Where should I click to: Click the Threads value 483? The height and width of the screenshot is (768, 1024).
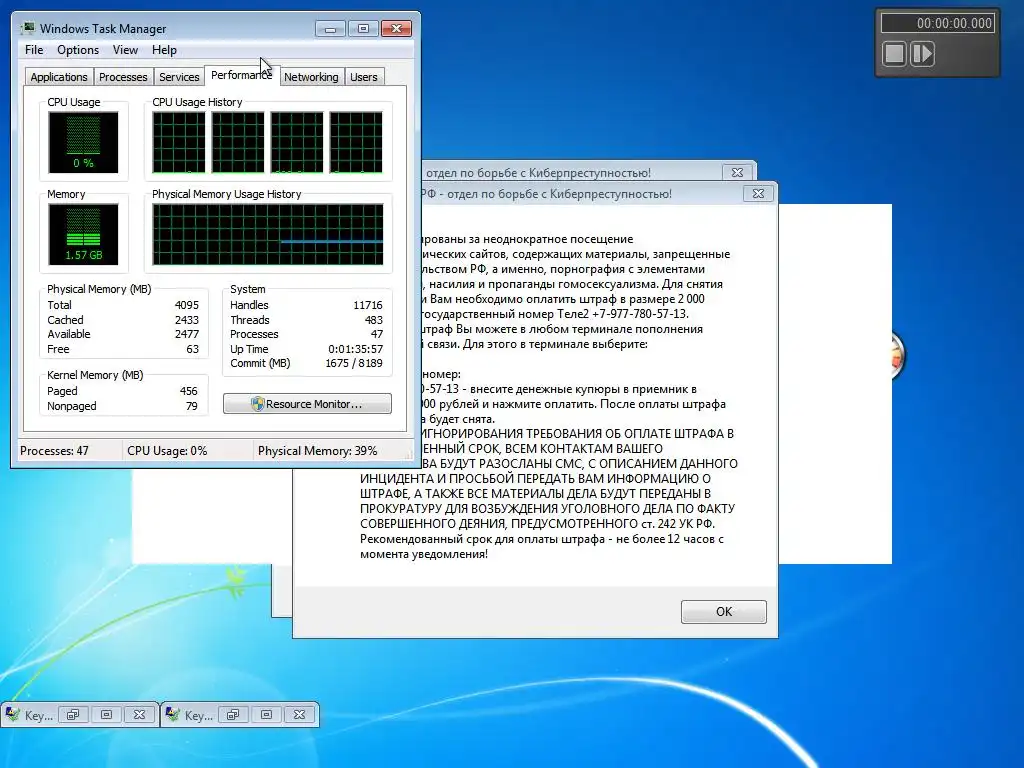click(374, 320)
